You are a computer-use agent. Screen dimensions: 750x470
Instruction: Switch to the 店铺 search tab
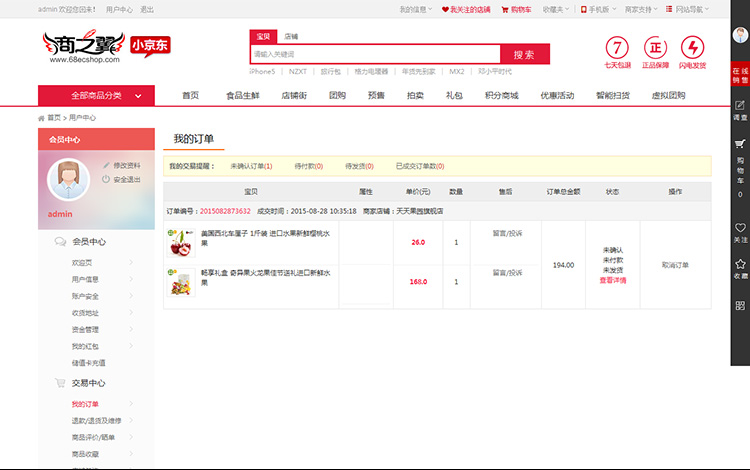(x=290, y=36)
